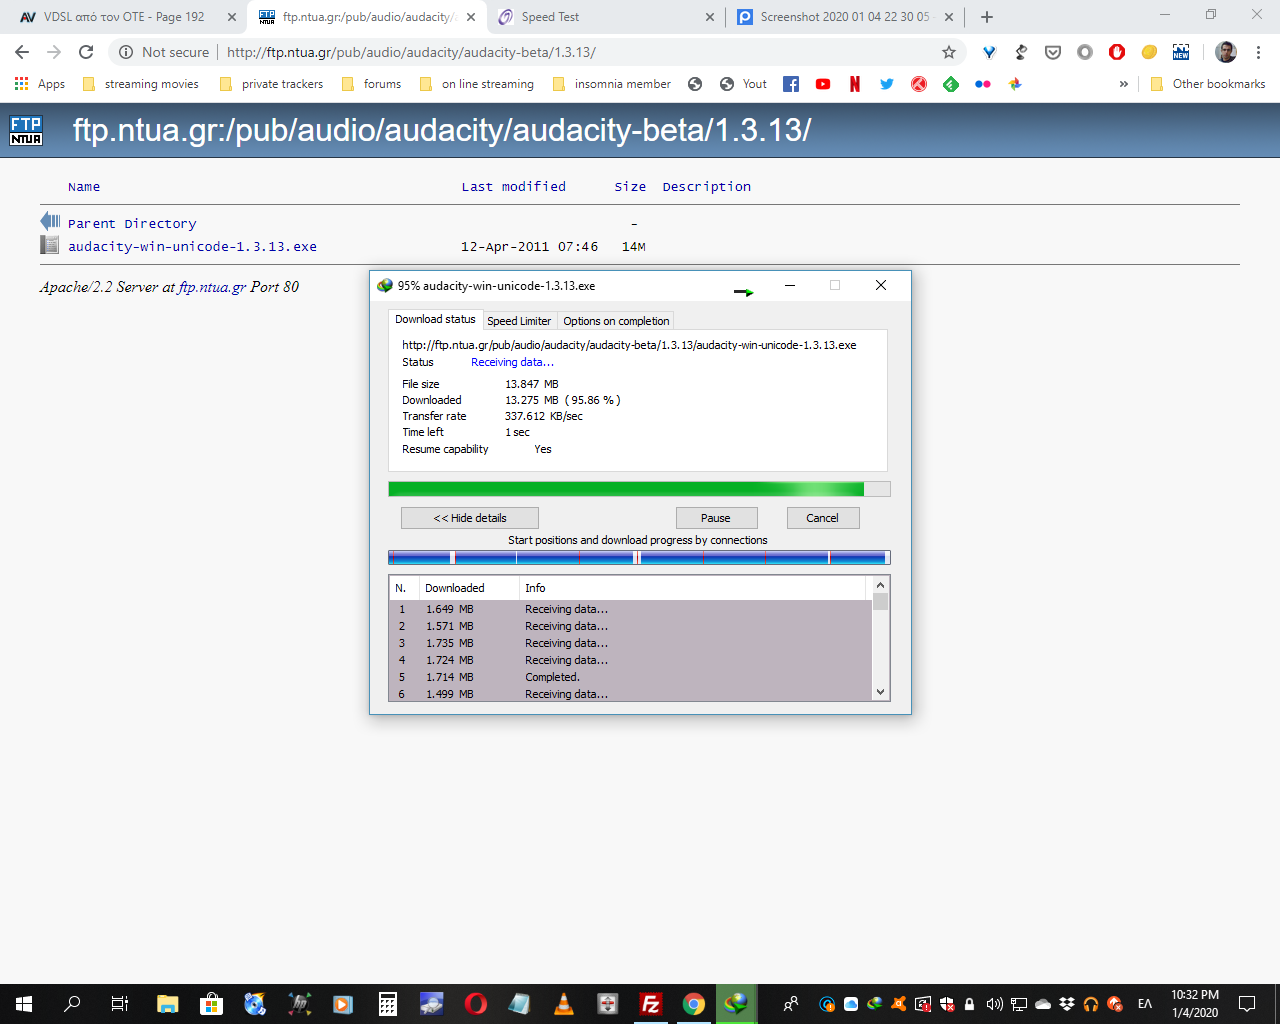Click the connections list scrollbar up arrow
Viewport: 1280px width, 1024px height.
coord(880,585)
